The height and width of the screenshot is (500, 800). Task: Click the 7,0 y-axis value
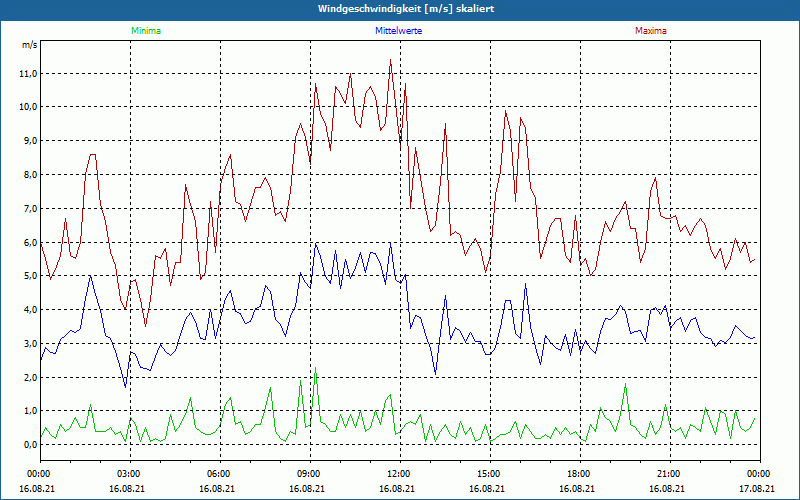pos(30,208)
